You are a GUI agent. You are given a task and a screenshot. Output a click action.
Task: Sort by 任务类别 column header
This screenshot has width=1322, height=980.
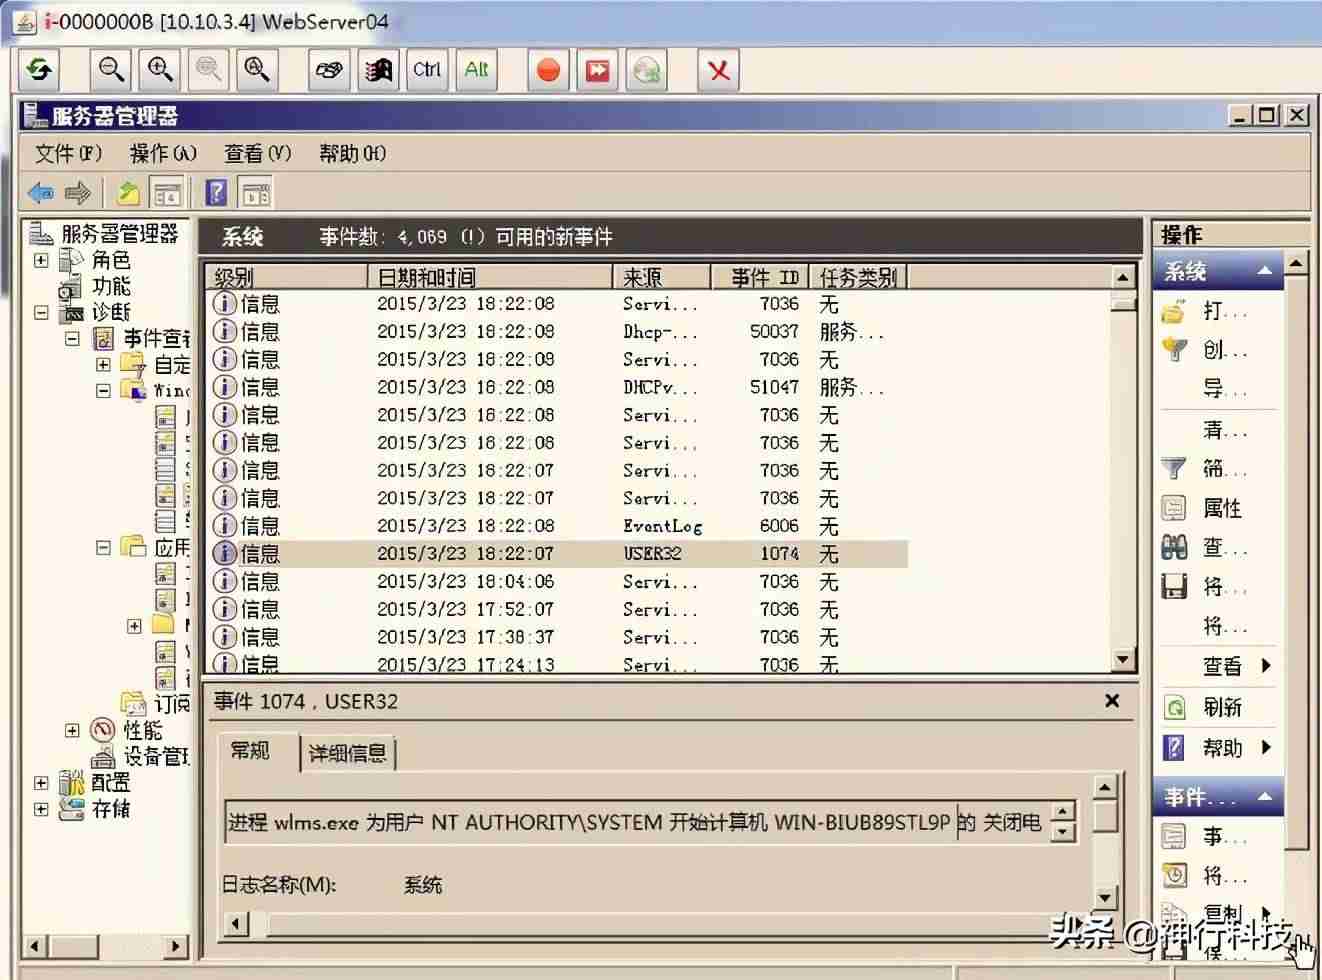point(859,277)
